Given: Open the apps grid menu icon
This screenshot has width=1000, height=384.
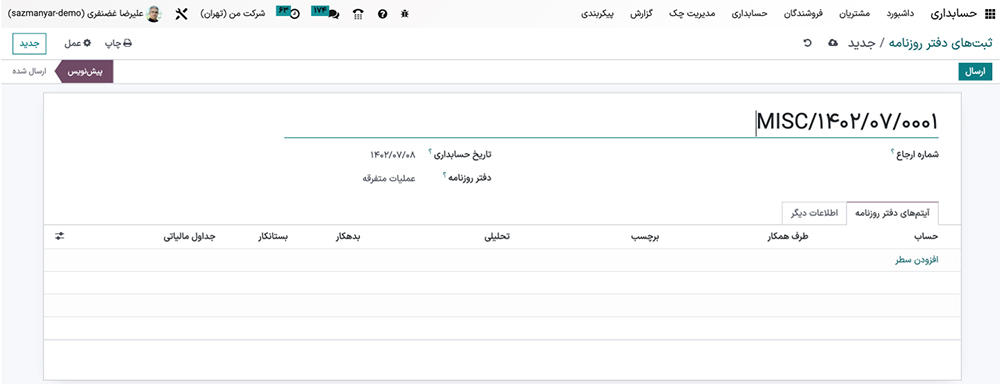Looking at the screenshot, I should click(x=989, y=13).
